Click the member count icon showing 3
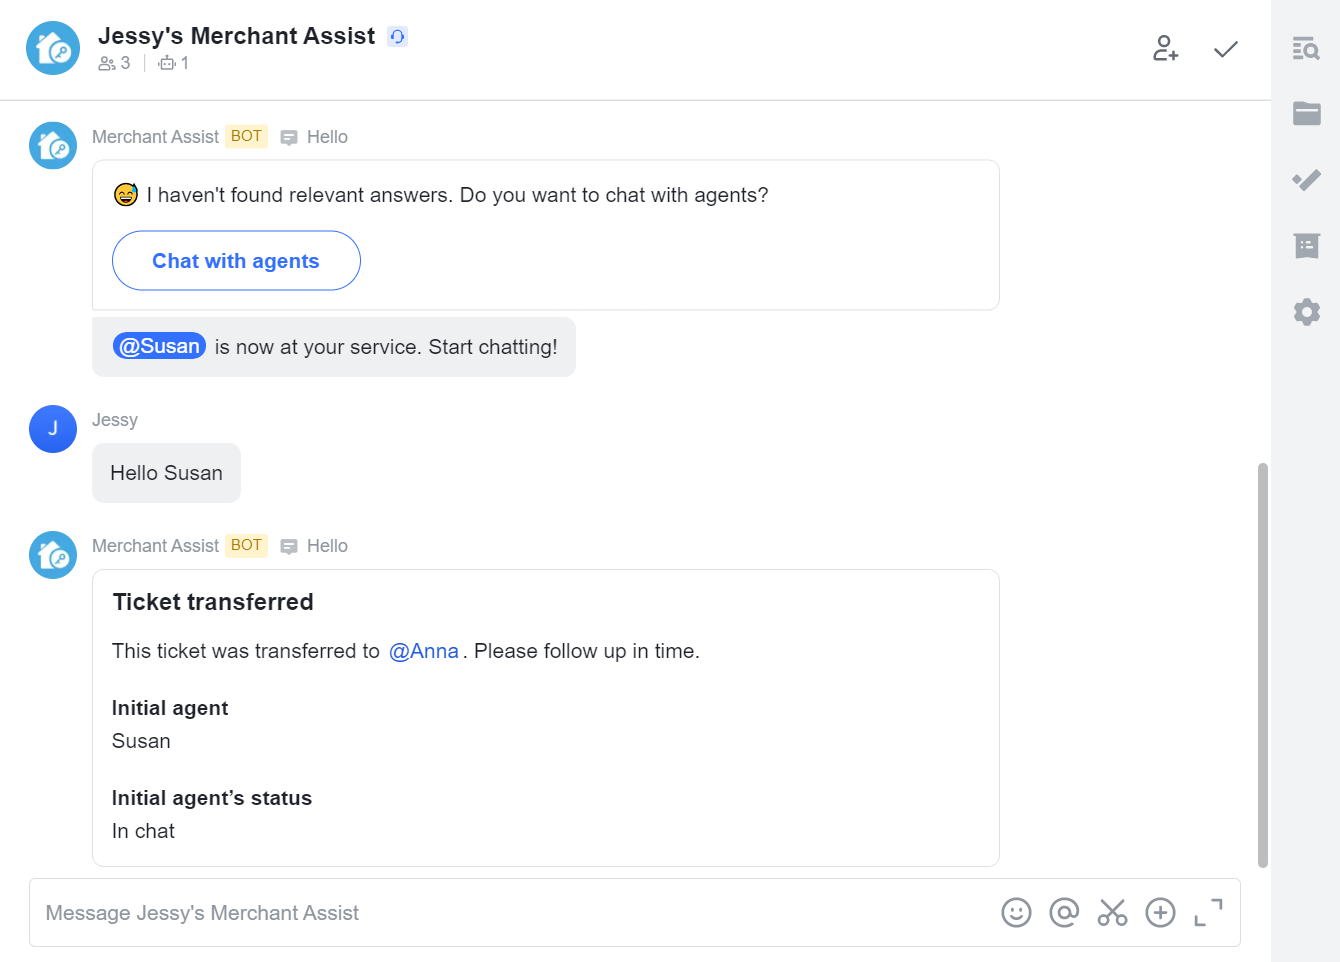Image resolution: width=1340 pixels, height=962 pixels. (114, 63)
